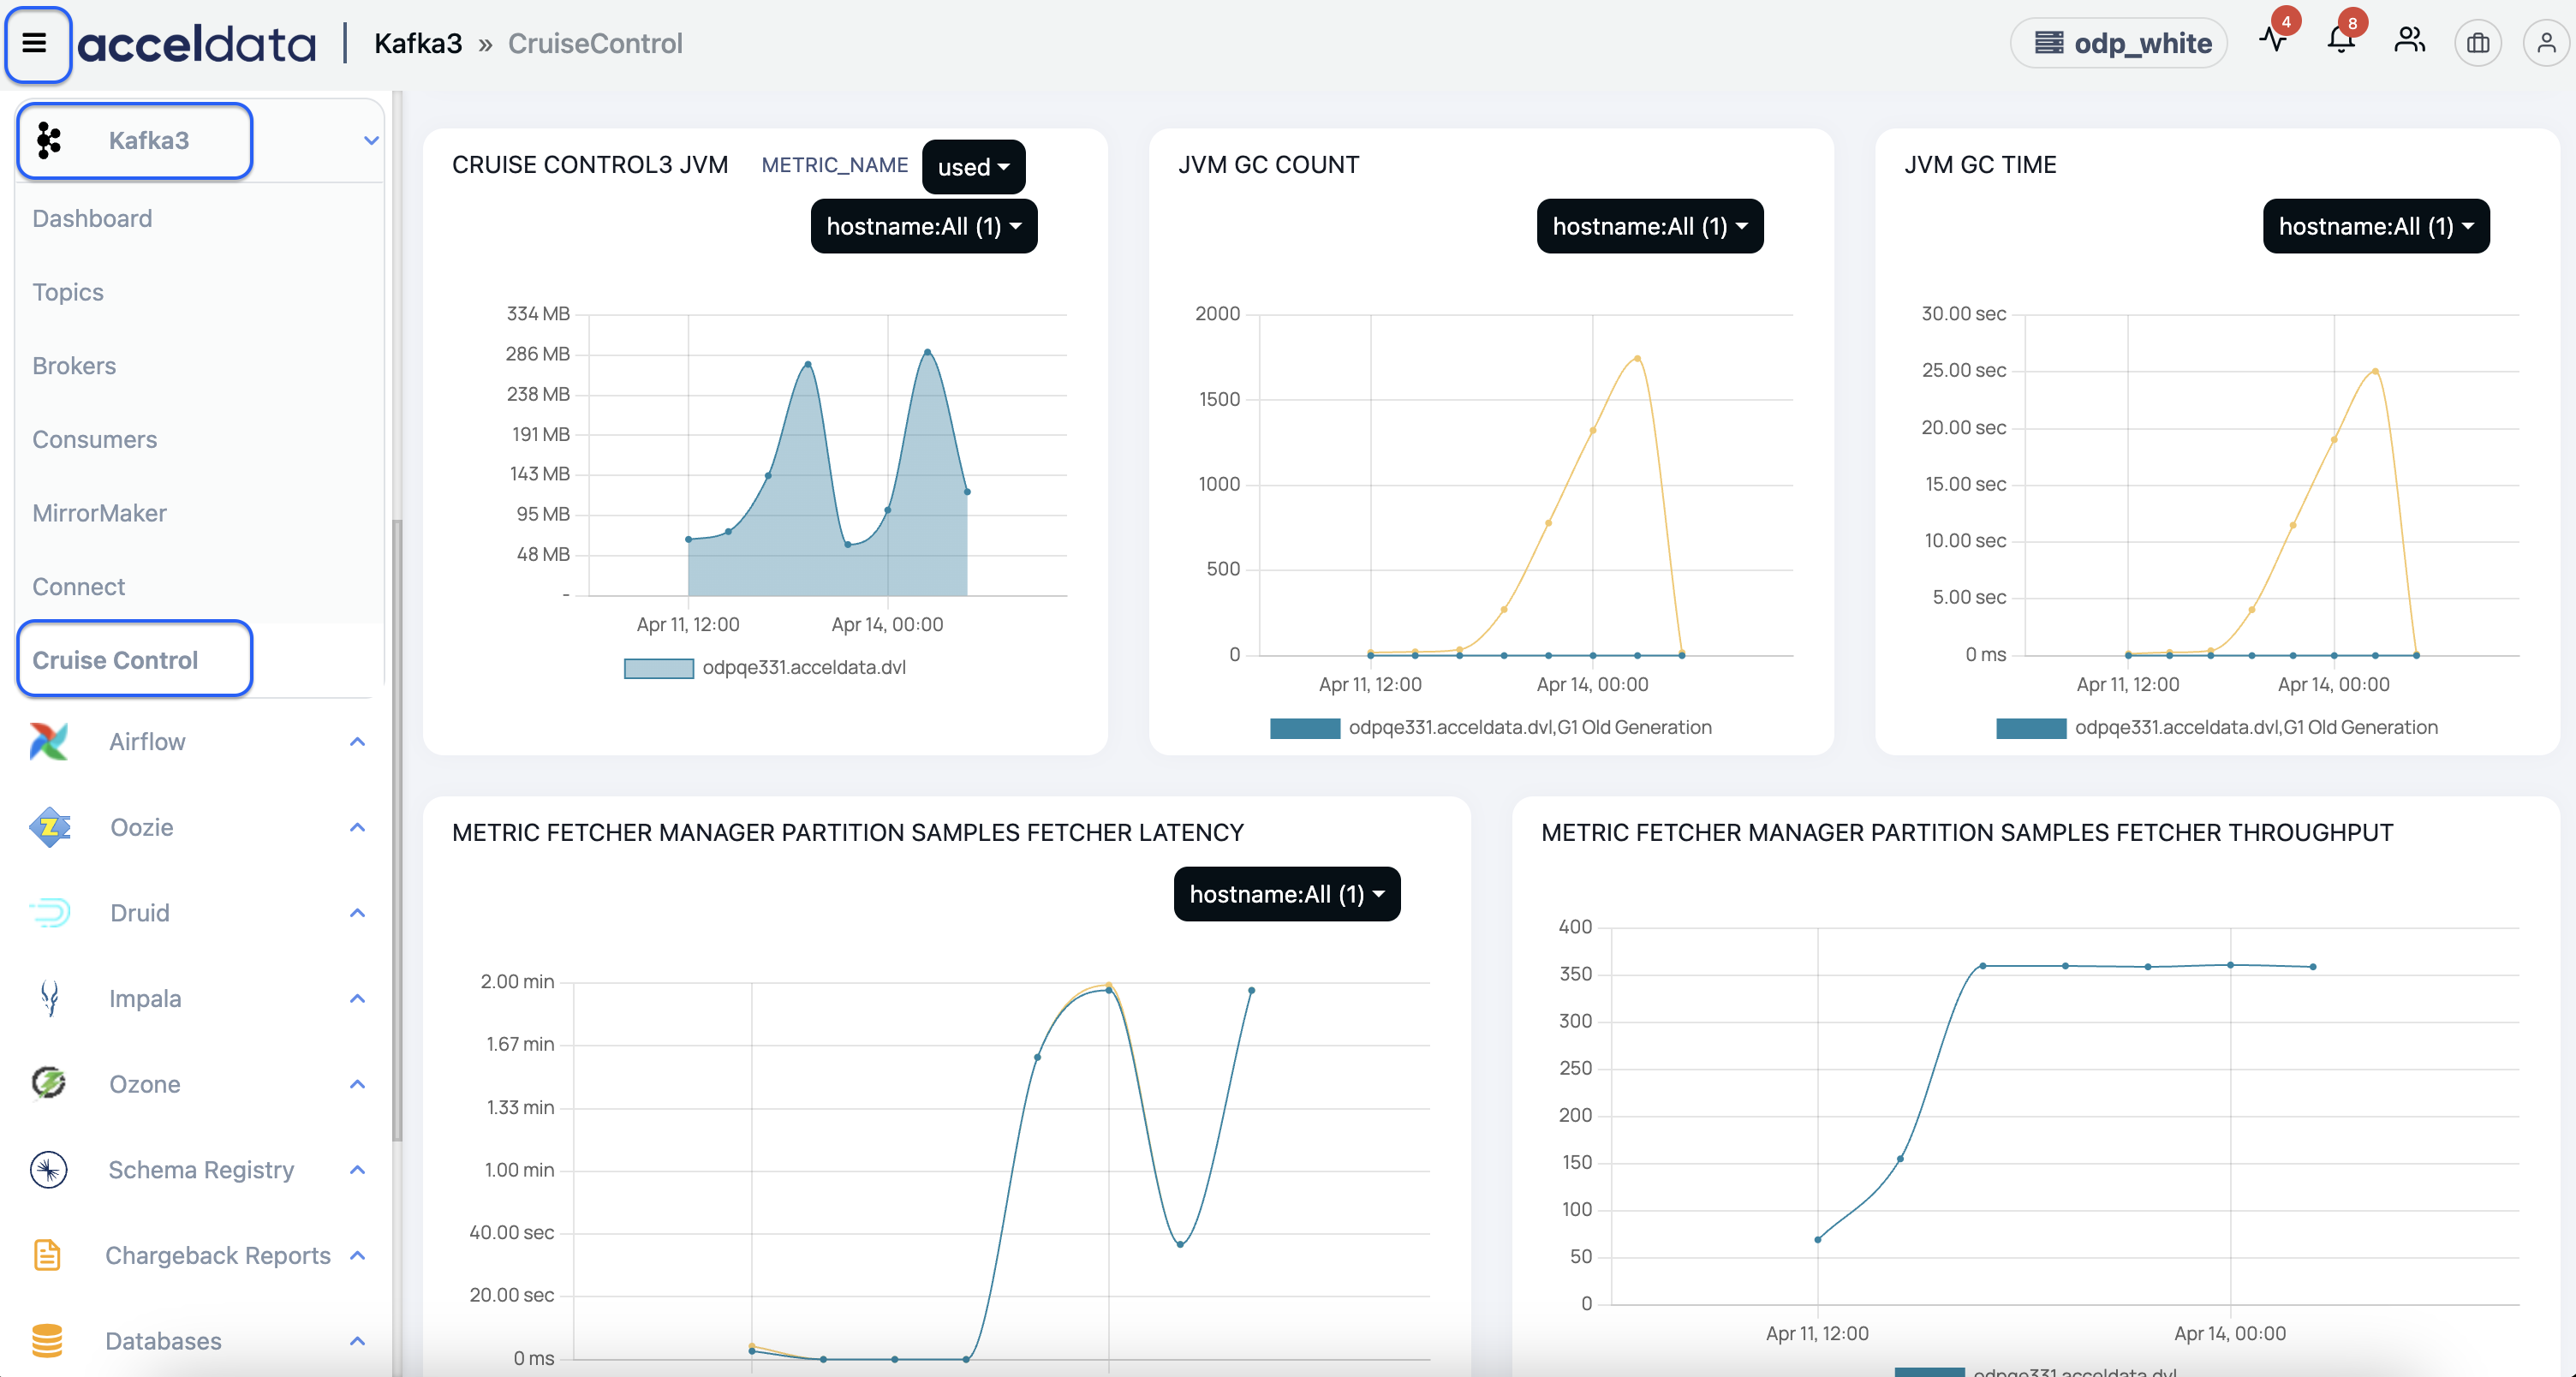Toggle the G1 Old Generation legend in JVM GC Time
Screen dimensions: 2576x1377
tap(2216, 727)
